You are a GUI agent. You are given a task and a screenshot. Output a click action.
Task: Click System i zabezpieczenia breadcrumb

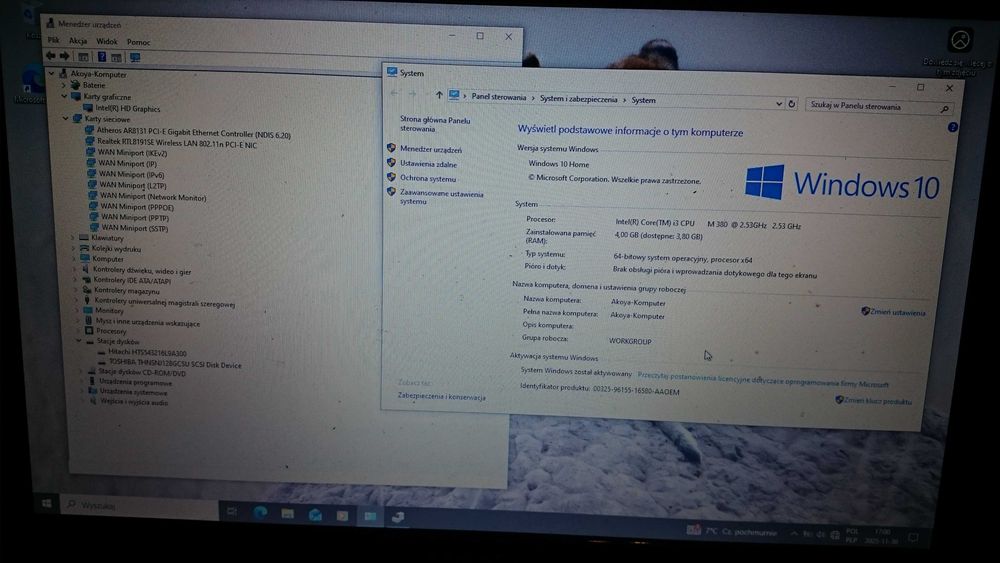click(578, 99)
